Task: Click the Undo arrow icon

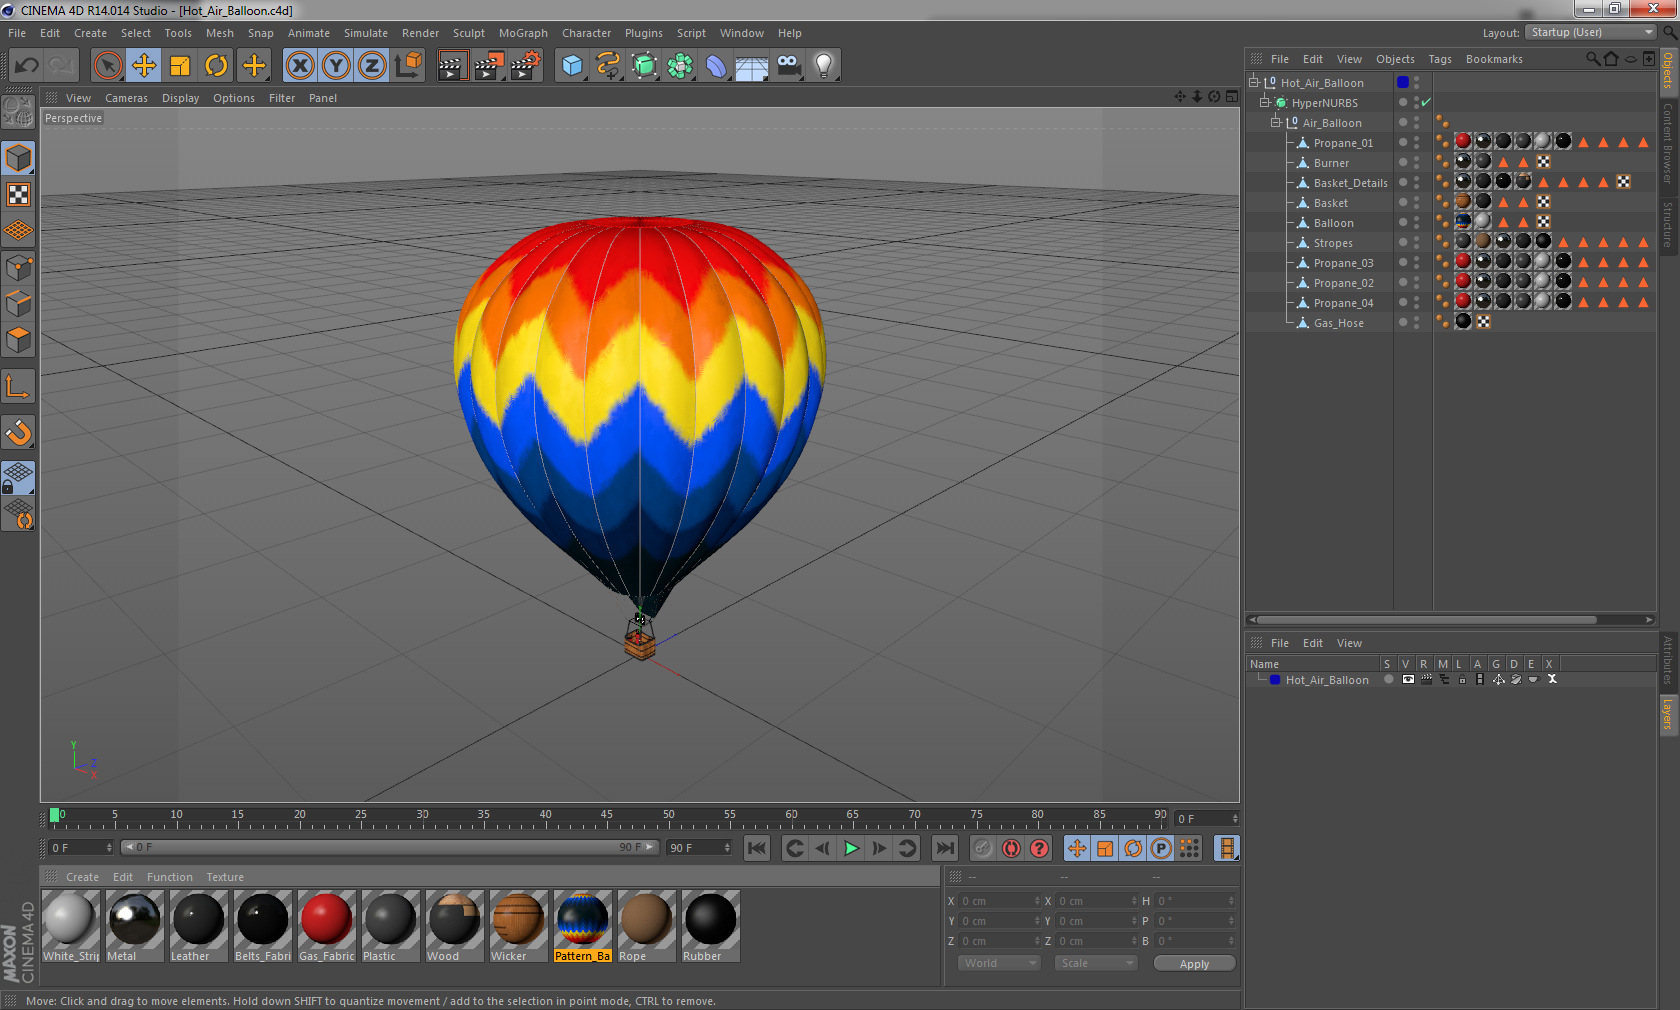Action: coord(27,66)
